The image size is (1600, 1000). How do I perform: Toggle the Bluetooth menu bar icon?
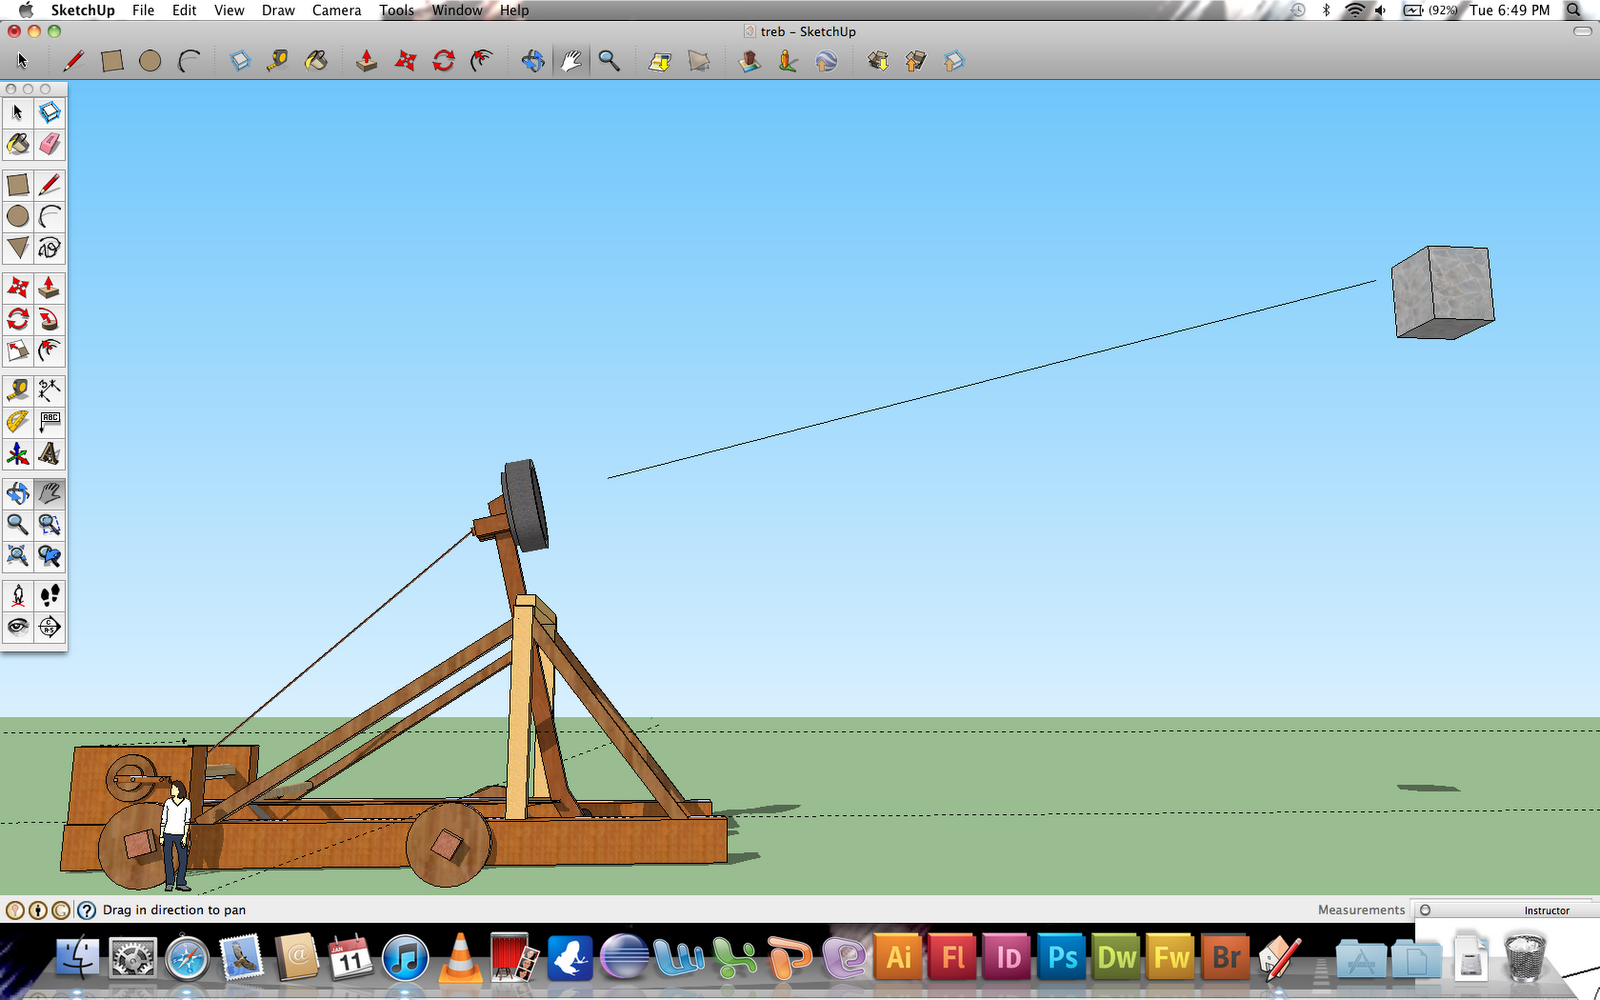point(1327,10)
